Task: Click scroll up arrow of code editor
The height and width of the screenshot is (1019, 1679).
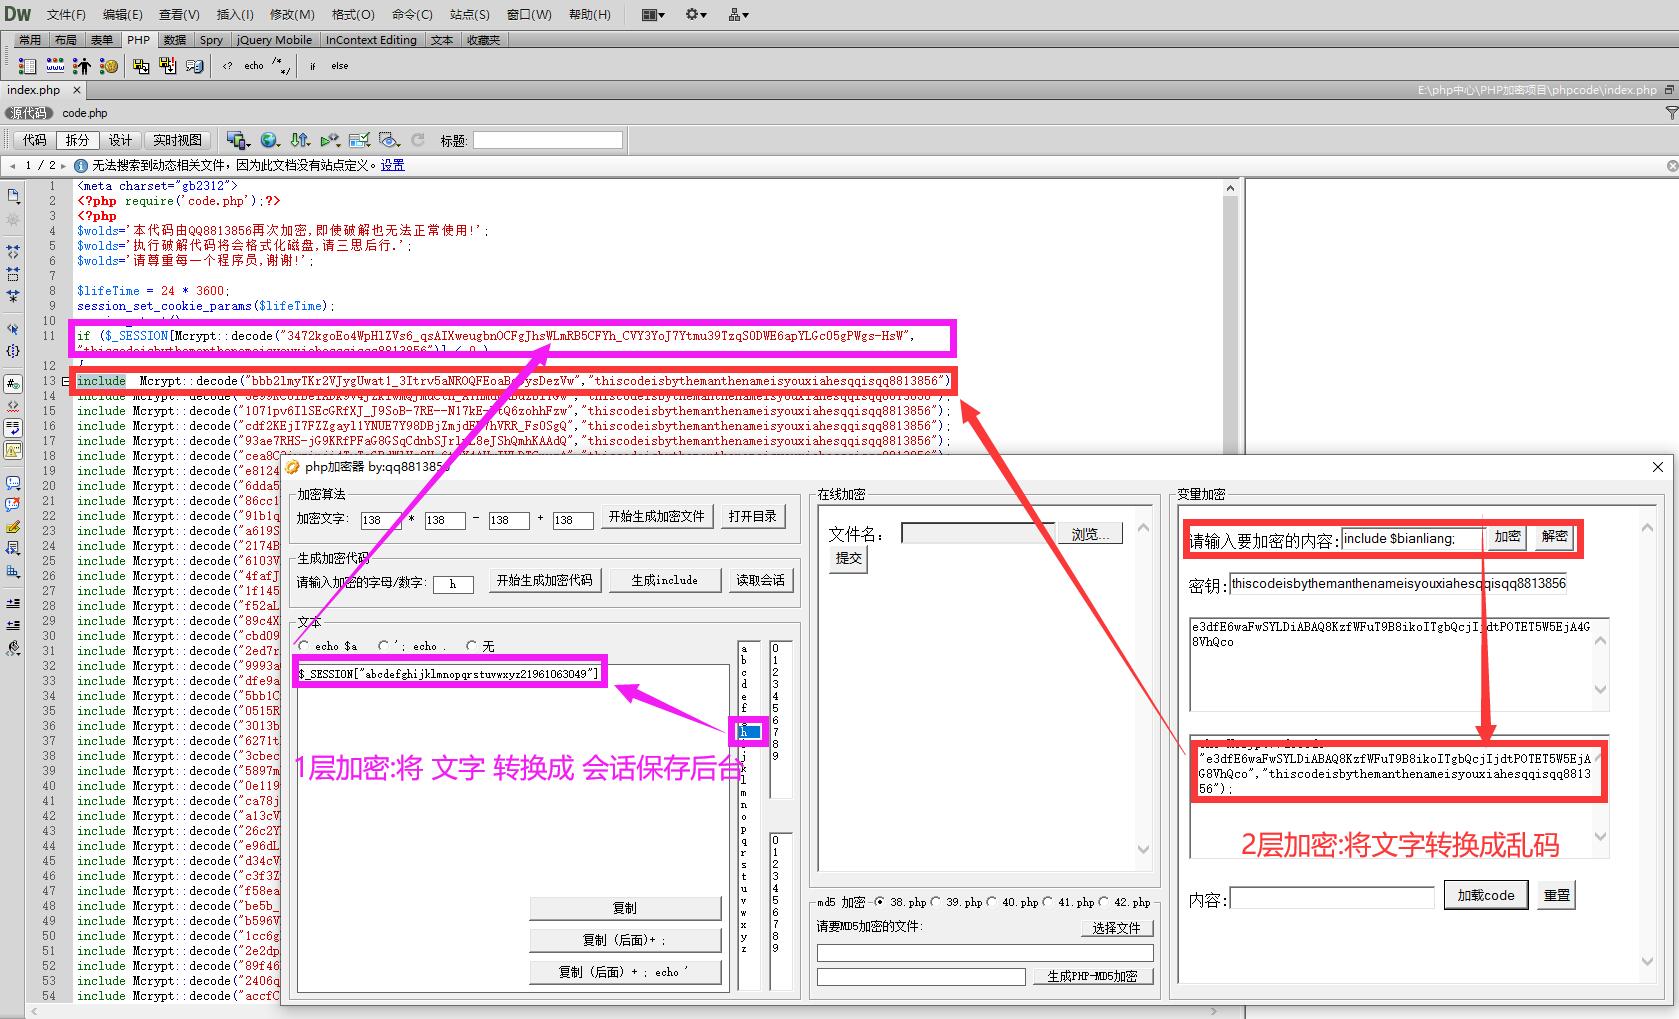Action: point(1230,188)
